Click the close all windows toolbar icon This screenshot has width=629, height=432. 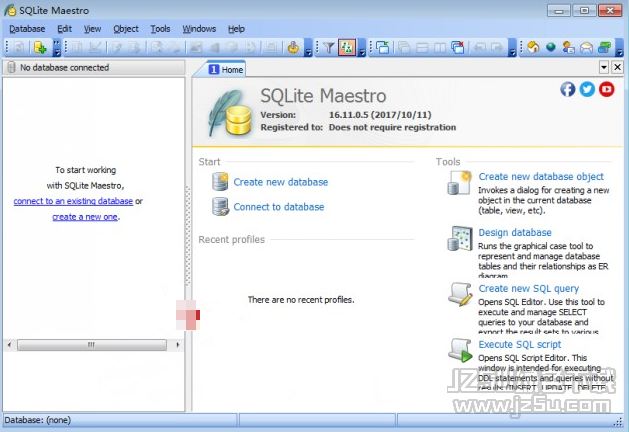click(x=458, y=48)
